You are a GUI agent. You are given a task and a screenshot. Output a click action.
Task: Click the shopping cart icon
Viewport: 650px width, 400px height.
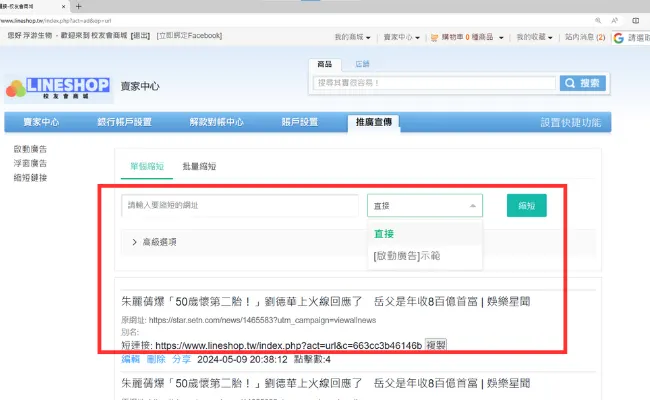[434, 37]
